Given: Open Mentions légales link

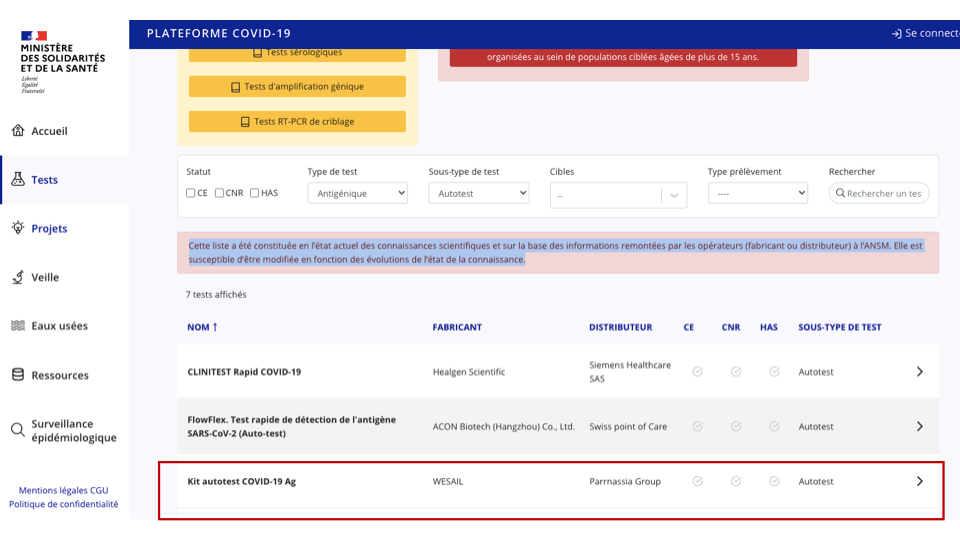Looking at the screenshot, I should [53, 490].
